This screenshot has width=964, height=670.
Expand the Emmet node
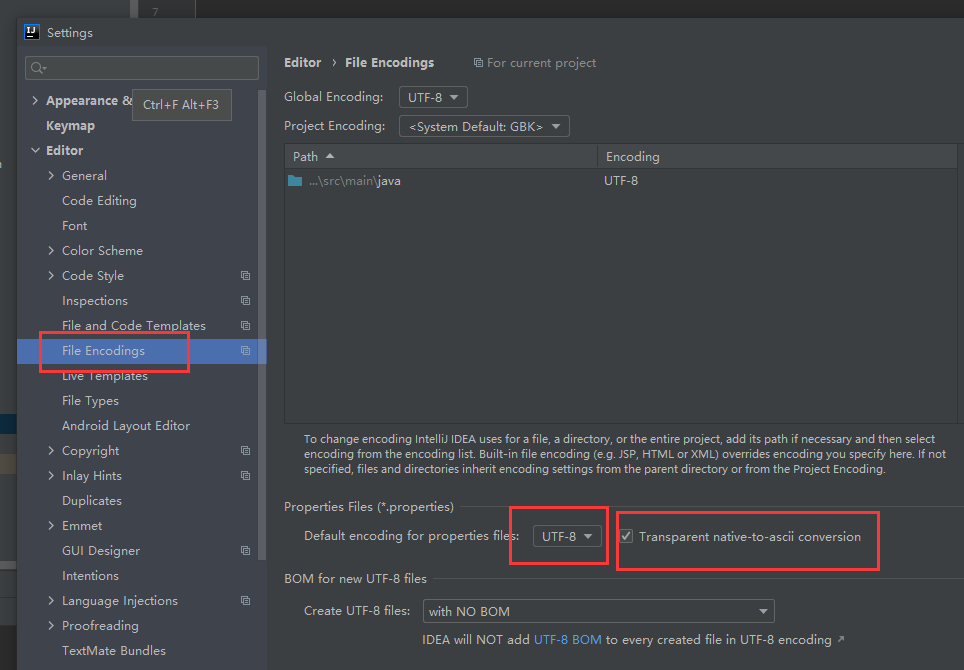tap(51, 526)
